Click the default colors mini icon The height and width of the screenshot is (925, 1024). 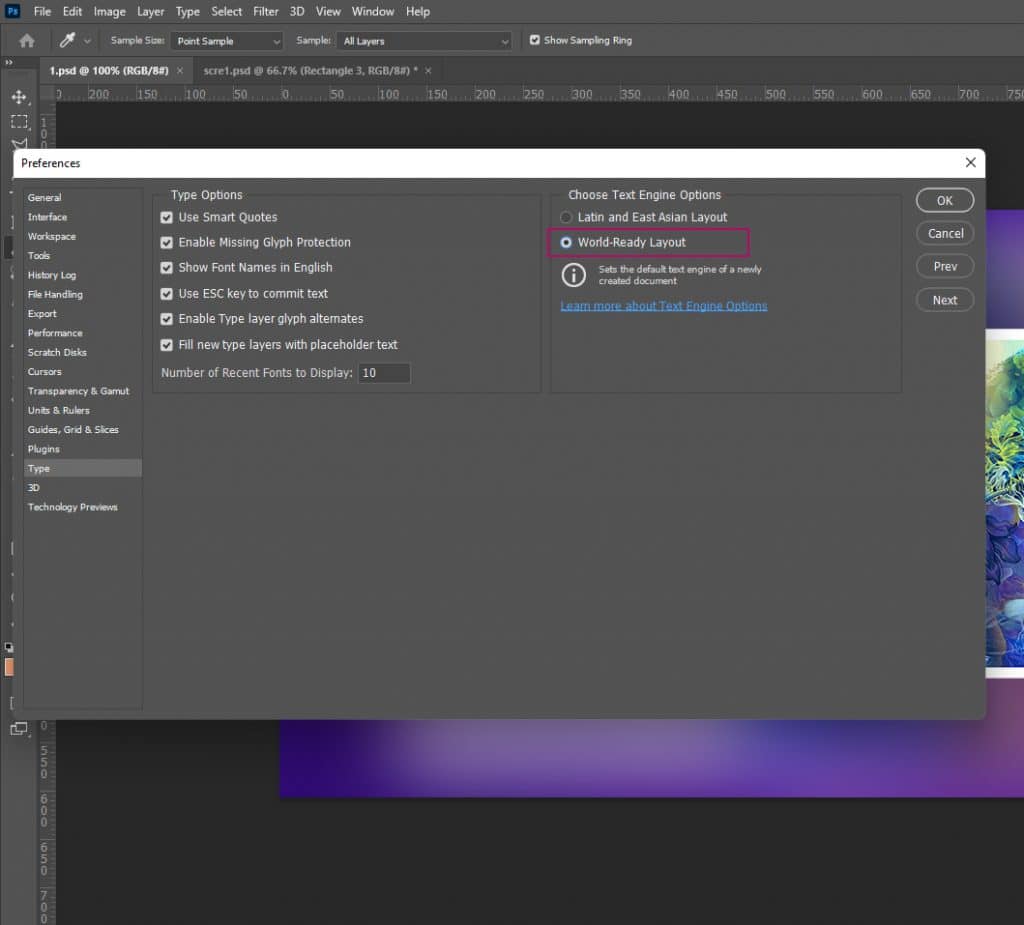pyautogui.click(x=9, y=647)
